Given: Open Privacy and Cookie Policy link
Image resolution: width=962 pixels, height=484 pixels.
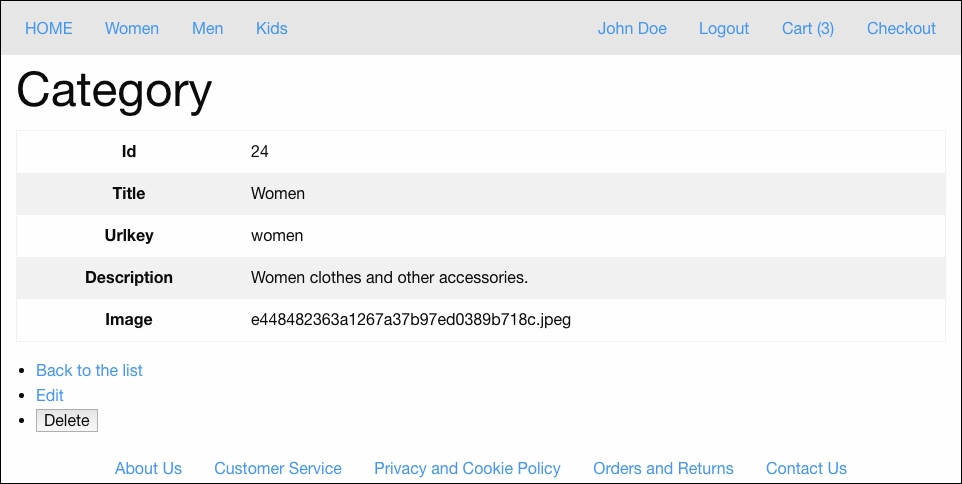Looking at the screenshot, I should click(x=468, y=469).
